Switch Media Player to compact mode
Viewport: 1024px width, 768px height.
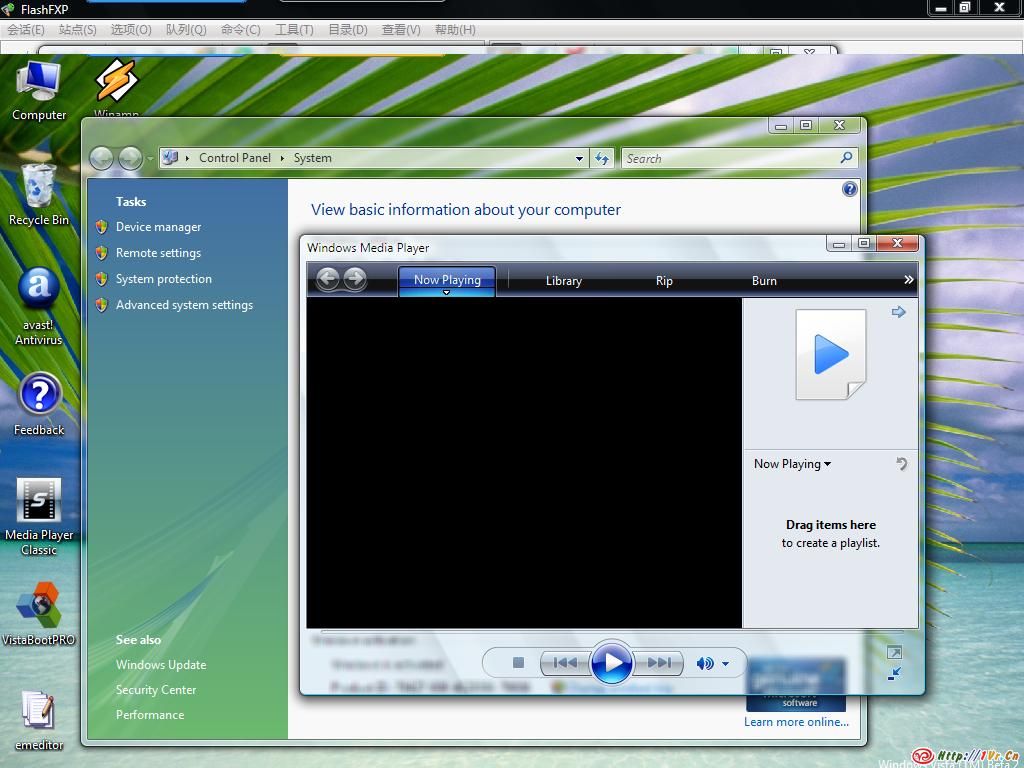coord(894,673)
